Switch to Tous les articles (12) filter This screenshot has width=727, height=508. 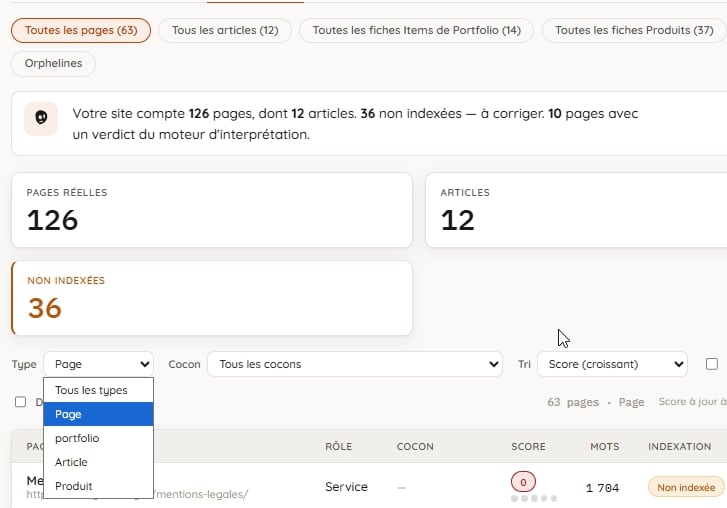click(225, 31)
